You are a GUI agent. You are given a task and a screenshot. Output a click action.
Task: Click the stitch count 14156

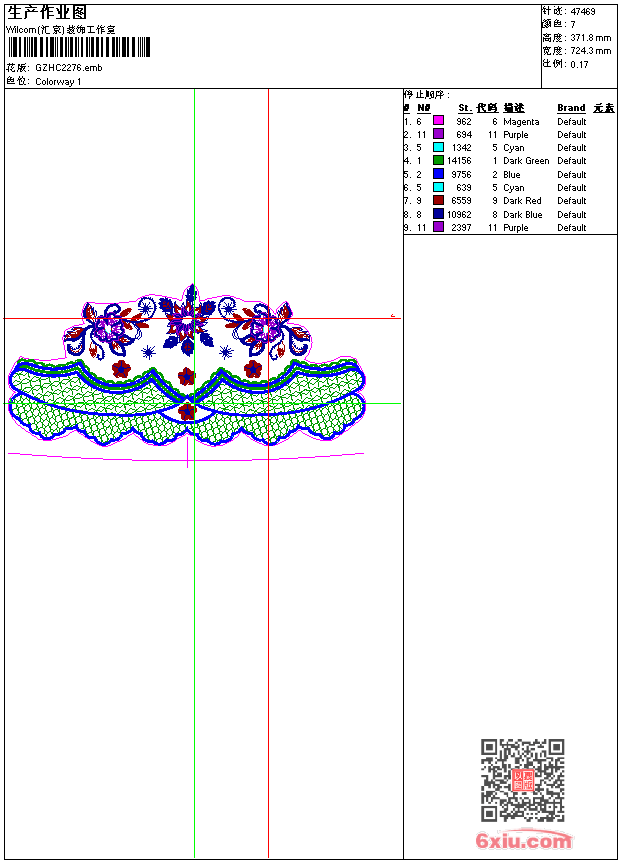pos(459,161)
